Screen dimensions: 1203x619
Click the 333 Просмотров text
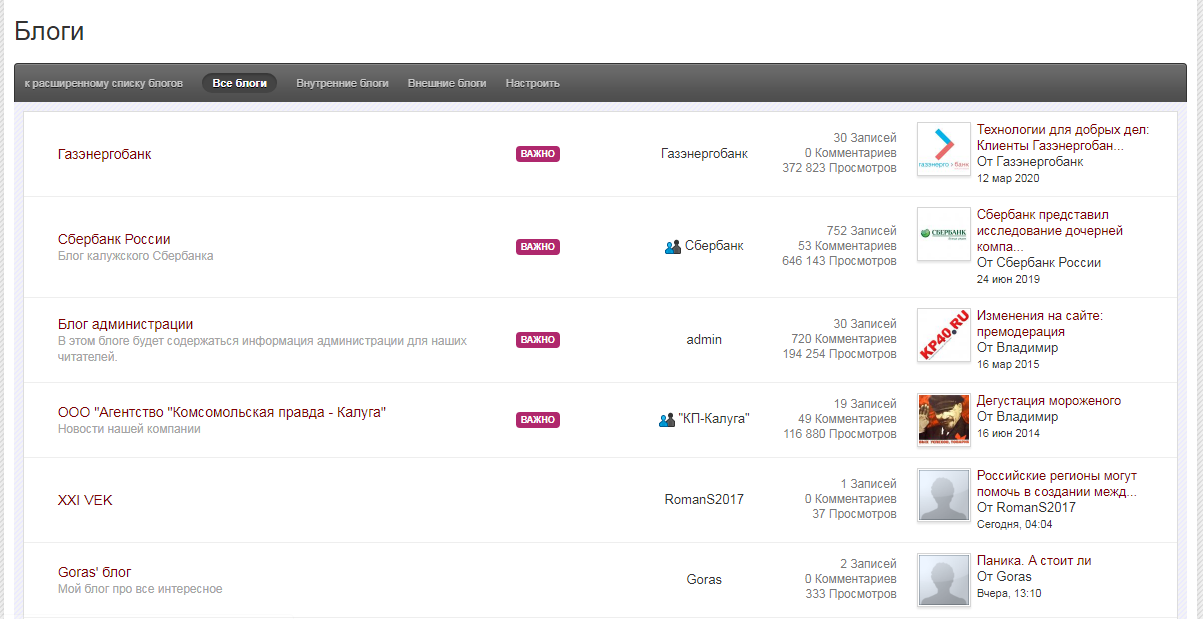pyautogui.click(x=851, y=594)
